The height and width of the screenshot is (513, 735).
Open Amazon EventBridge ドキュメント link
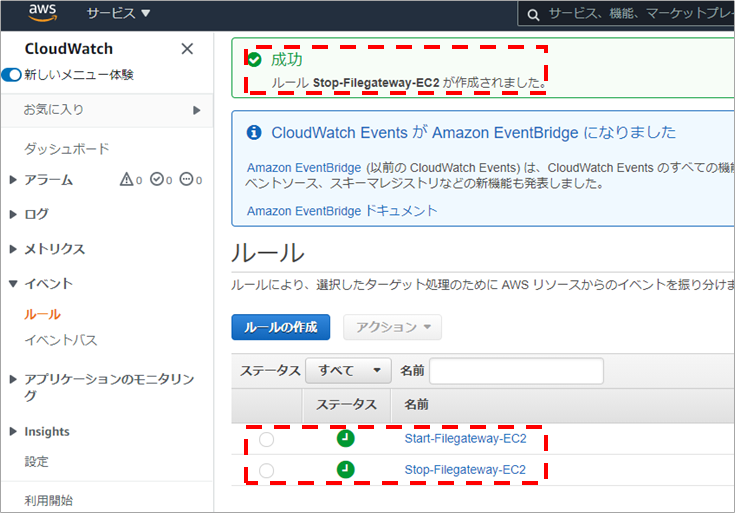point(342,211)
